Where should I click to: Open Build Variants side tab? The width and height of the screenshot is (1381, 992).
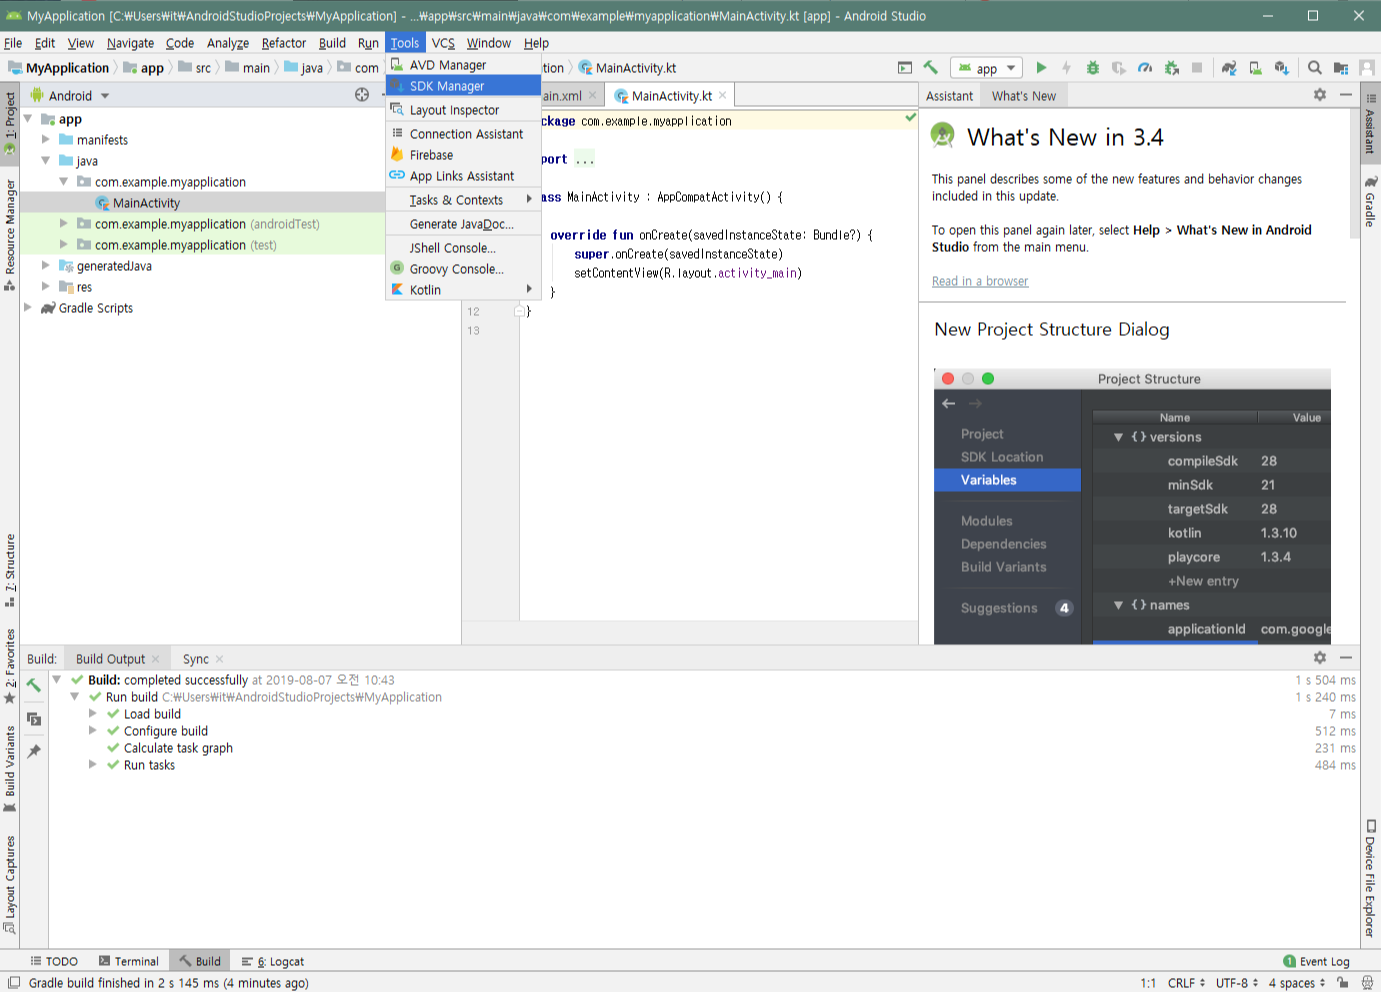point(10,769)
